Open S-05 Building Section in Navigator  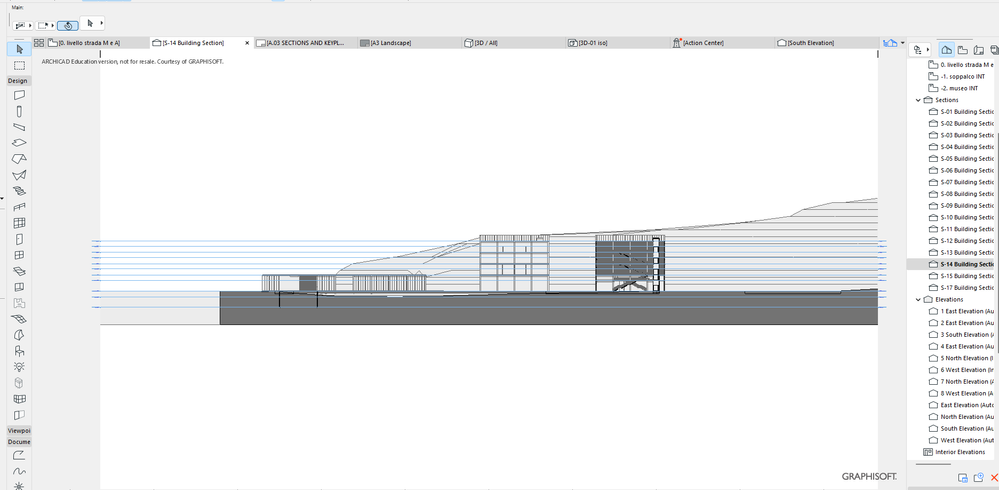[961, 159]
